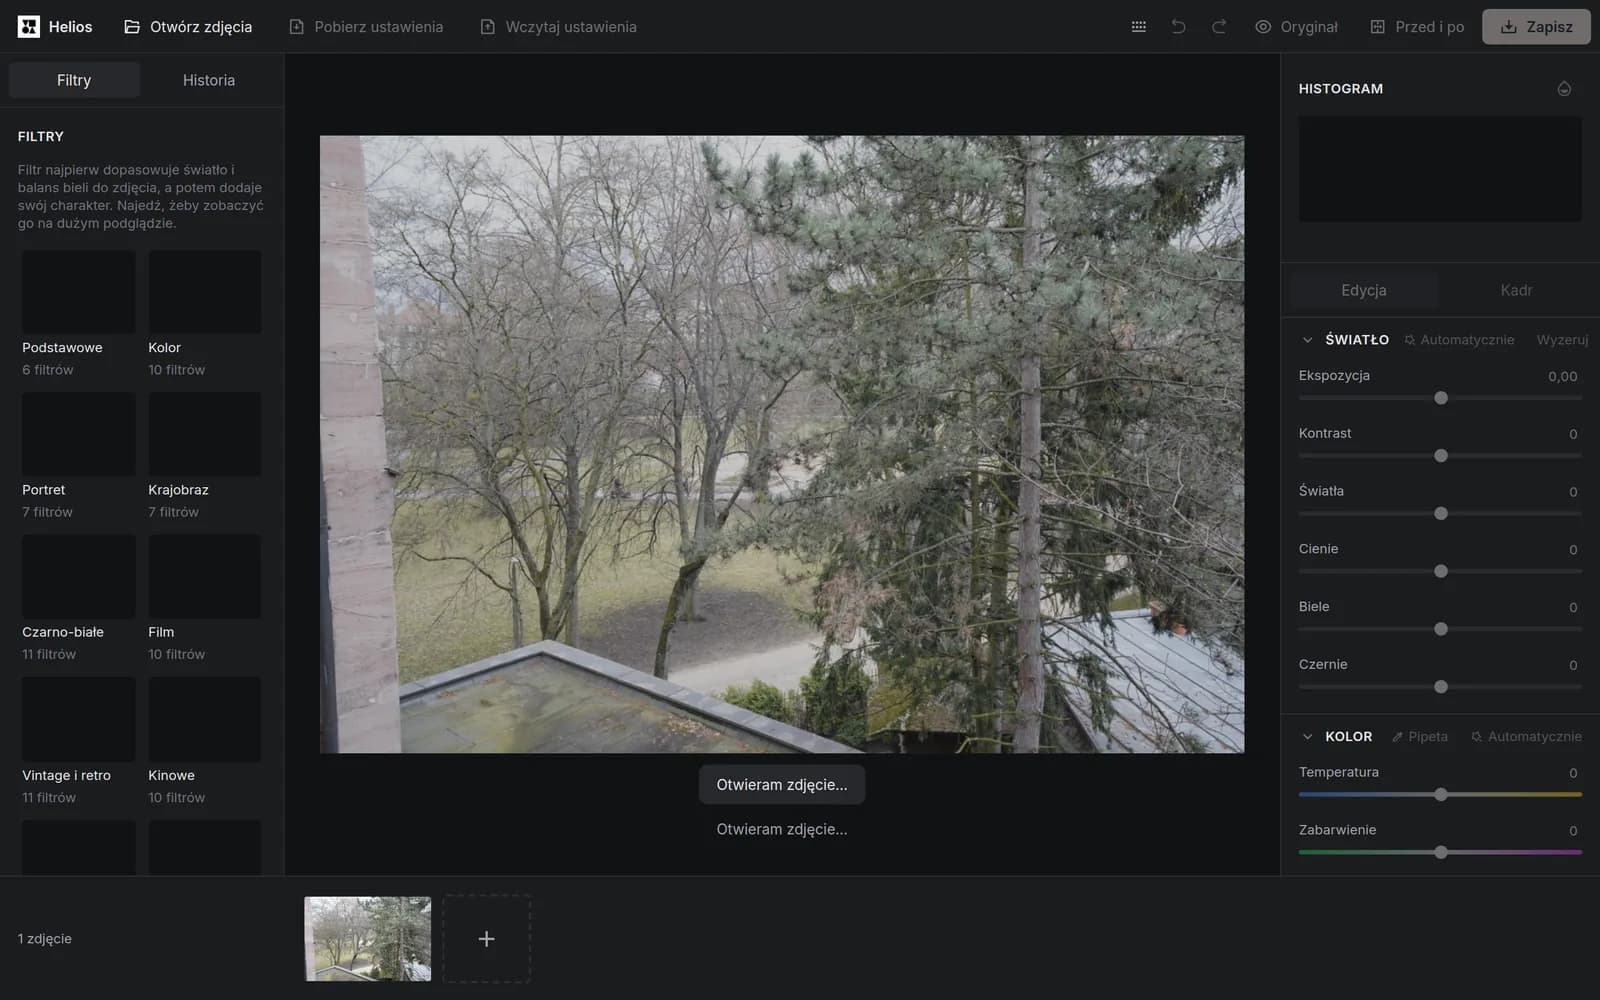This screenshot has height=1000, width=1600.
Task: Click the Kontrast slider handle
Action: [x=1441, y=456]
